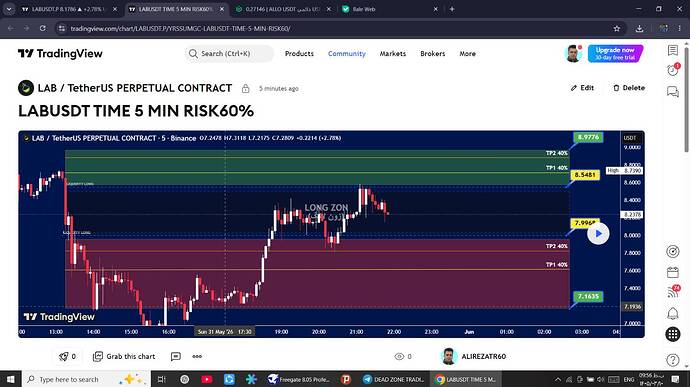
Task: Open the YouTube taskbar icon
Action: (207, 379)
